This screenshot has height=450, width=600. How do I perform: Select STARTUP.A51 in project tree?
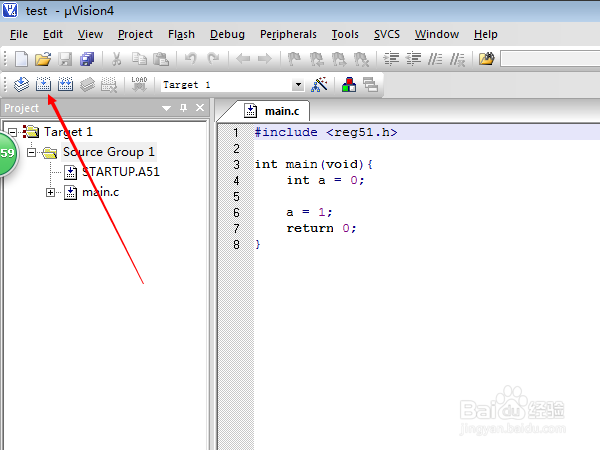tap(121, 172)
